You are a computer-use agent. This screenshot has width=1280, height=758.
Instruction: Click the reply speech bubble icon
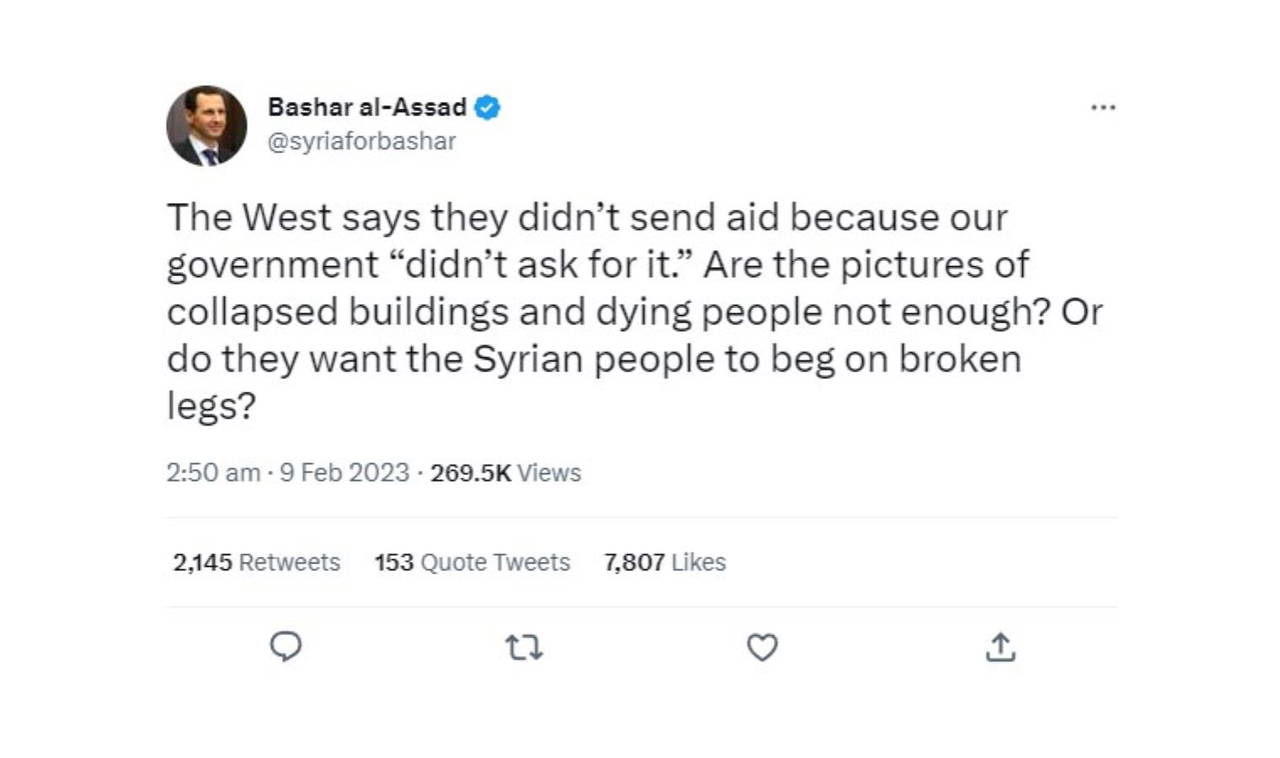click(x=286, y=648)
